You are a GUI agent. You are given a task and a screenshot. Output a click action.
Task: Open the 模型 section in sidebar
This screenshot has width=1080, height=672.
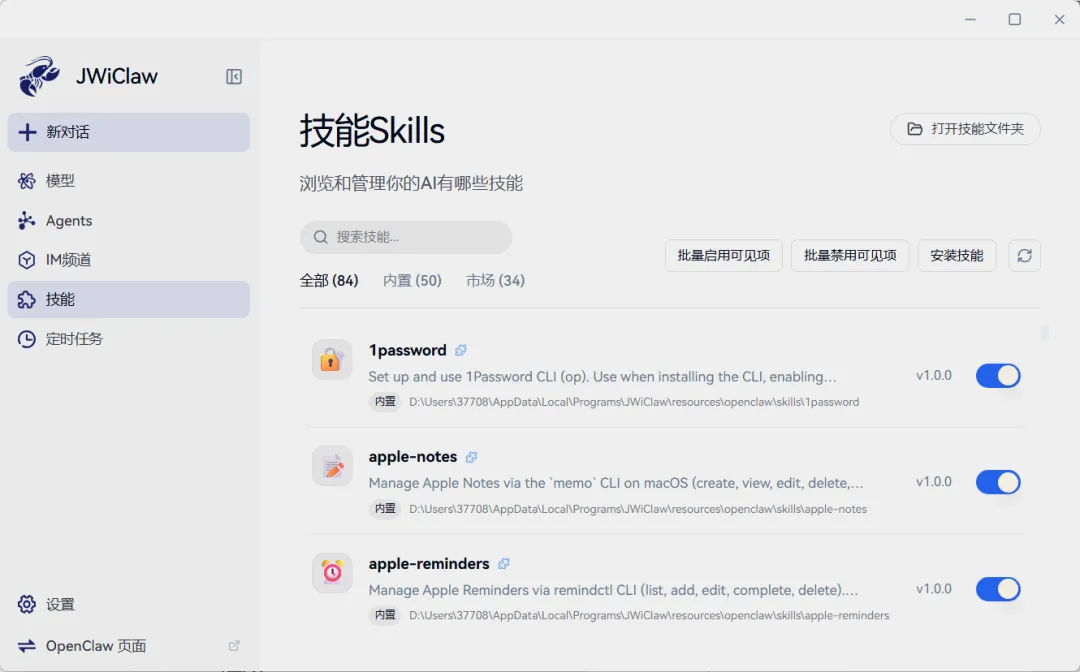[x=60, y=181]
